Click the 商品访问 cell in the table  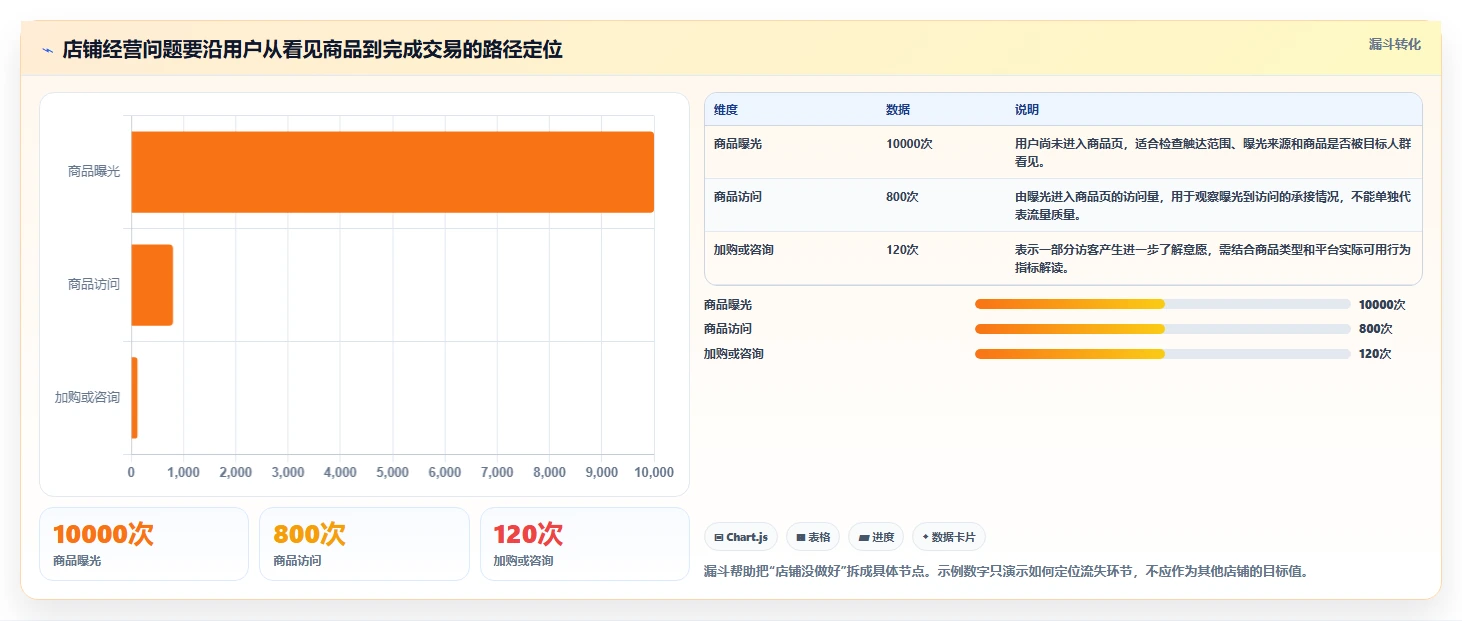(738, 197)
